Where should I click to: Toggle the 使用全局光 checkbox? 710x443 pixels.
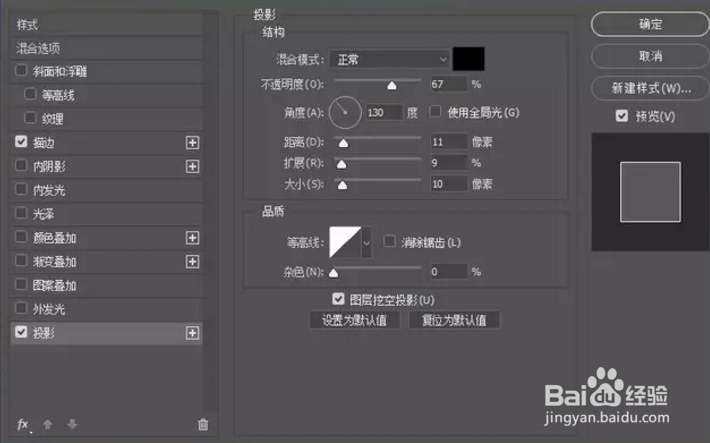(x=435, y=111)
